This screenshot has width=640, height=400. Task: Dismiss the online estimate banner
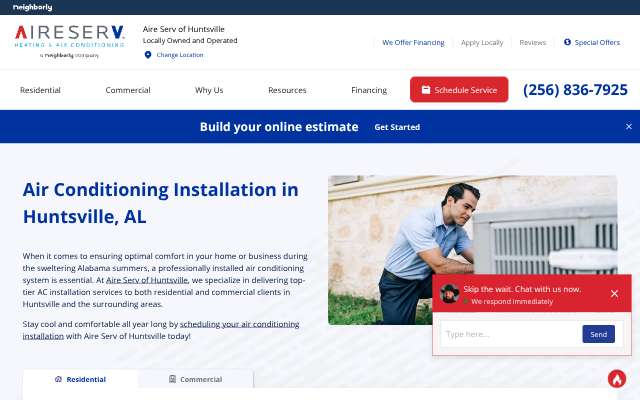(629, 127)
